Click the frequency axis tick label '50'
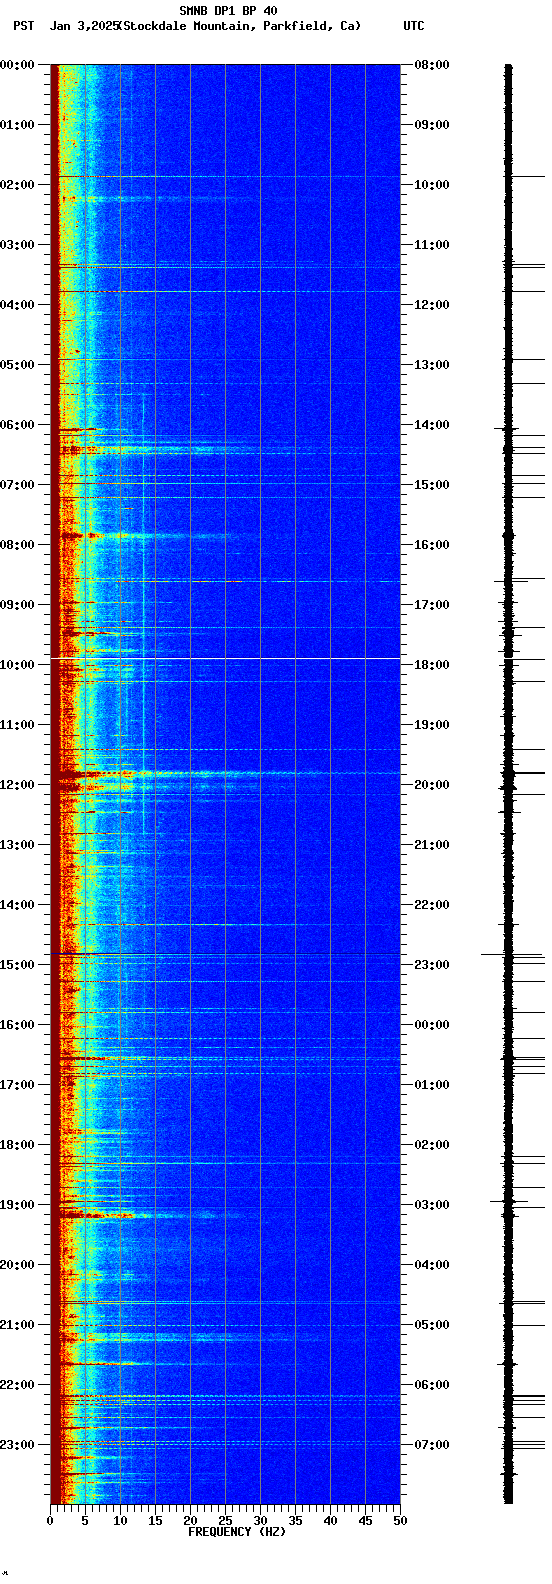Screen dimensions: 552x1584 click(400, 1521)
